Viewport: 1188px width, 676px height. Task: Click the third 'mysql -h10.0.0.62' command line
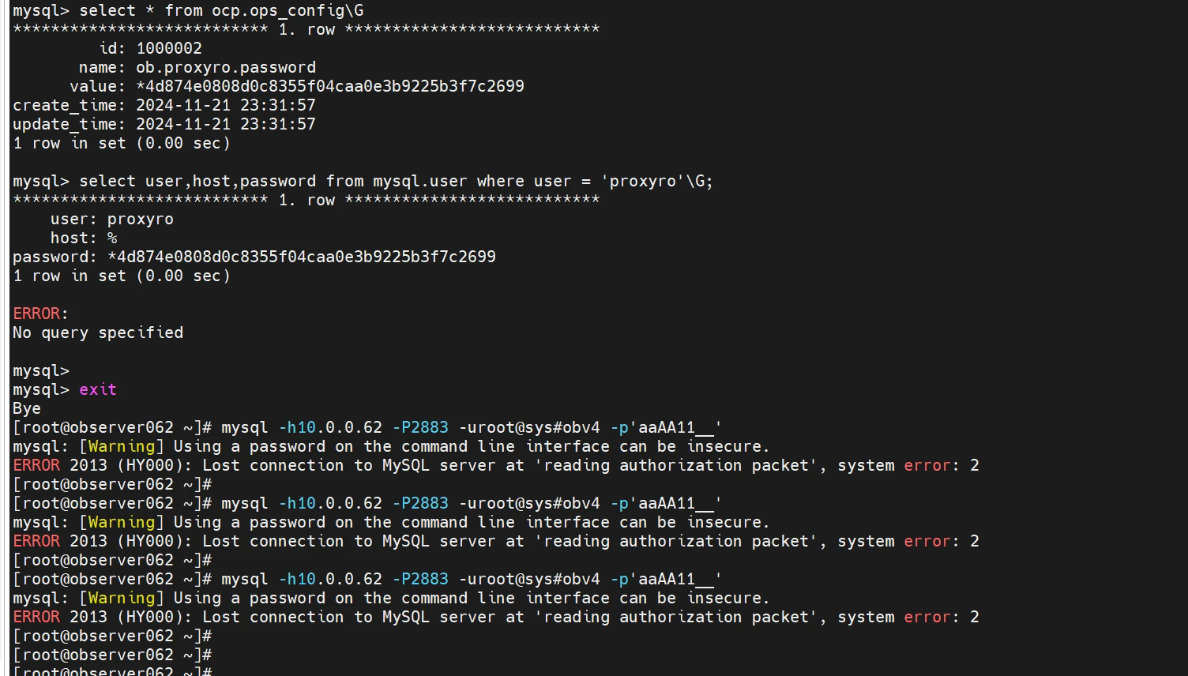point(471,579)
